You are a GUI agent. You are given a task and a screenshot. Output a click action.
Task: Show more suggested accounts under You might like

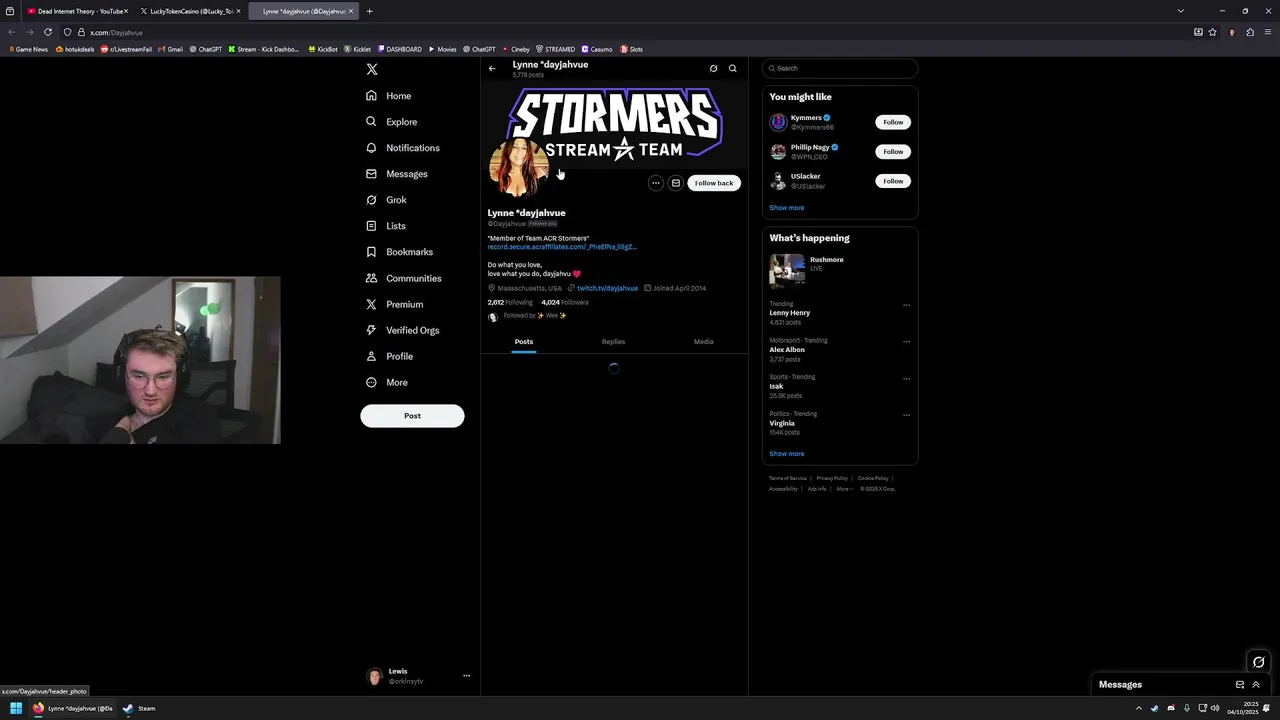(x=787, y=208)
